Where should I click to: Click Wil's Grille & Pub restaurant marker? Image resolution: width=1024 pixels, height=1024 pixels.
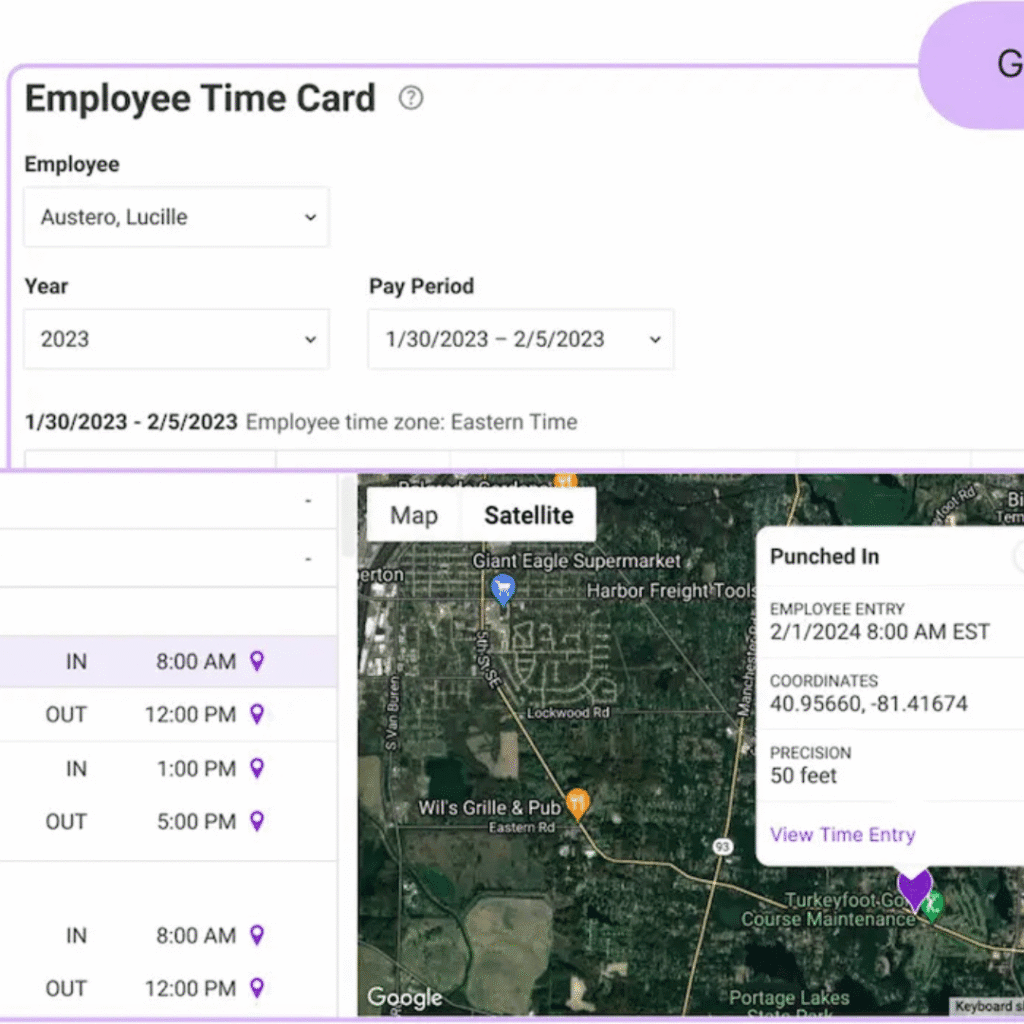(577, 803)
